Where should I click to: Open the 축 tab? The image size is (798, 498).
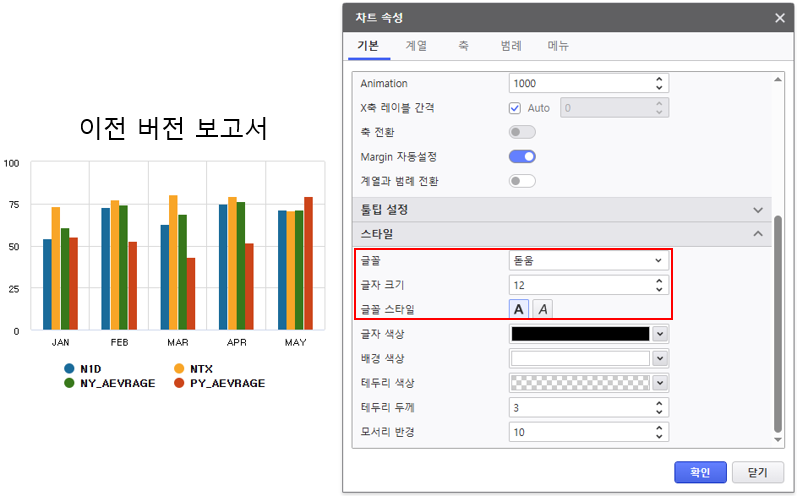[x=463, y=46]
